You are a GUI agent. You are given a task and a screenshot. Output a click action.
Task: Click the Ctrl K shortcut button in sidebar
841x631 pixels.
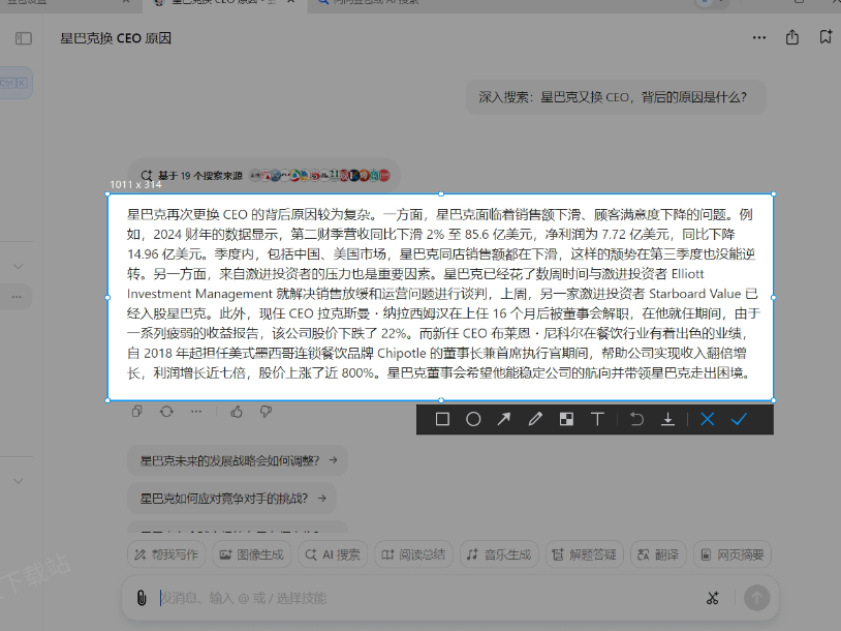[x=14, y=83]
